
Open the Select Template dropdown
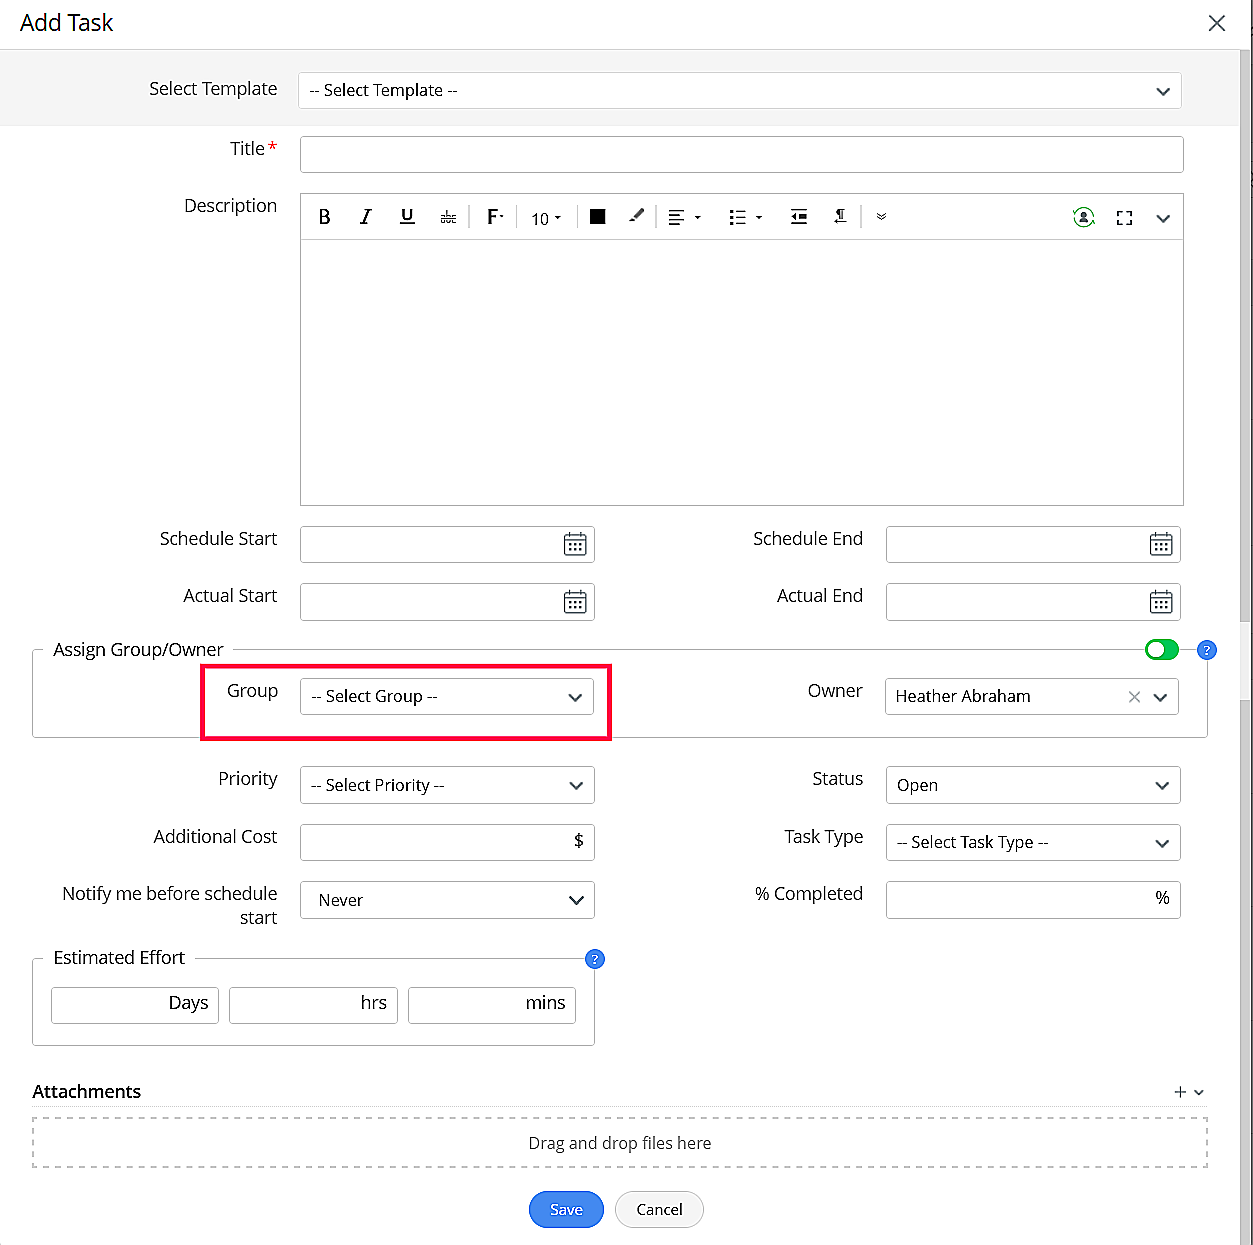click(740, 90)
